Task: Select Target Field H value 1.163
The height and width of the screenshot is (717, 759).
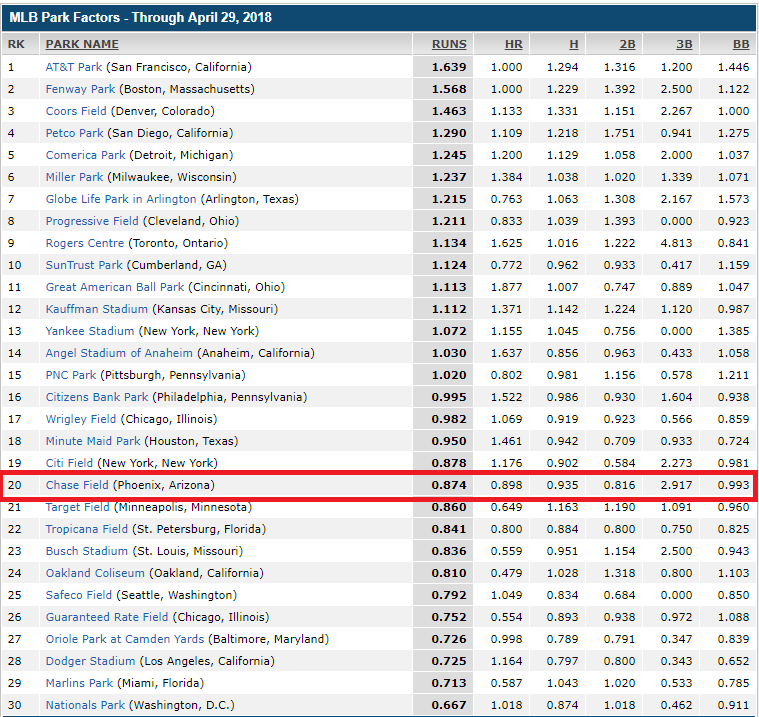Action: (x=562, y=507)
